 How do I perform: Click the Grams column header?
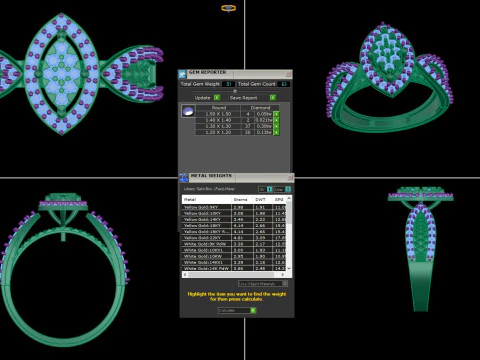(241, 199)
